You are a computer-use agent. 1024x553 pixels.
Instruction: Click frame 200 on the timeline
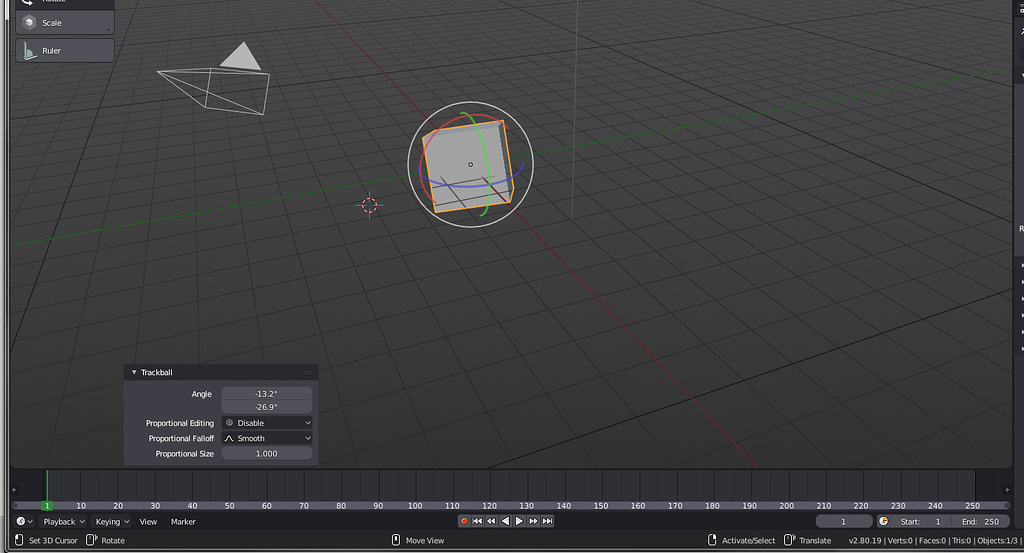coord(786,505)
